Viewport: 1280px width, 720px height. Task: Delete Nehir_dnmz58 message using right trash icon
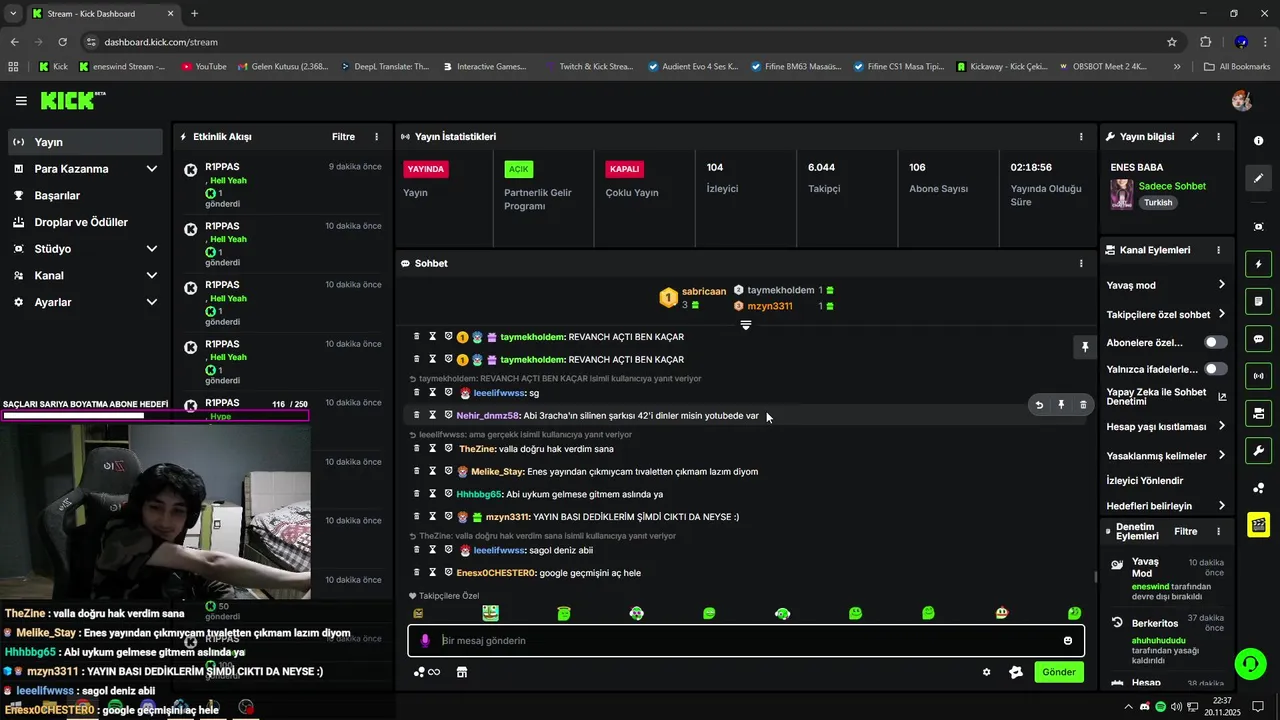[x=1083, y=405]
